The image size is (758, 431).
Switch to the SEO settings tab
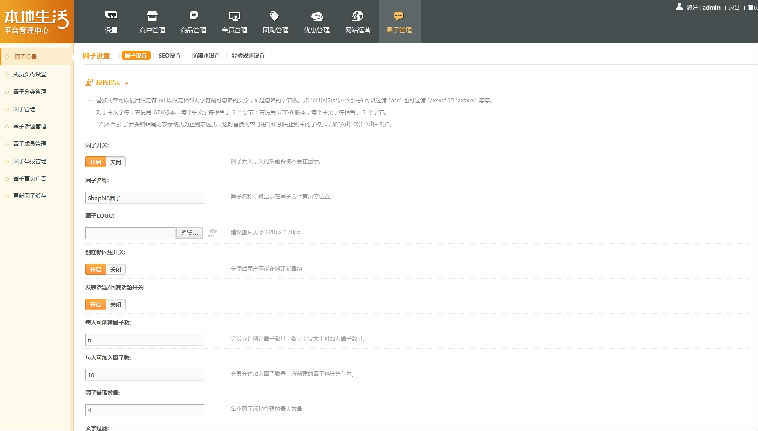pyautogui.click(x=169, y=56)
